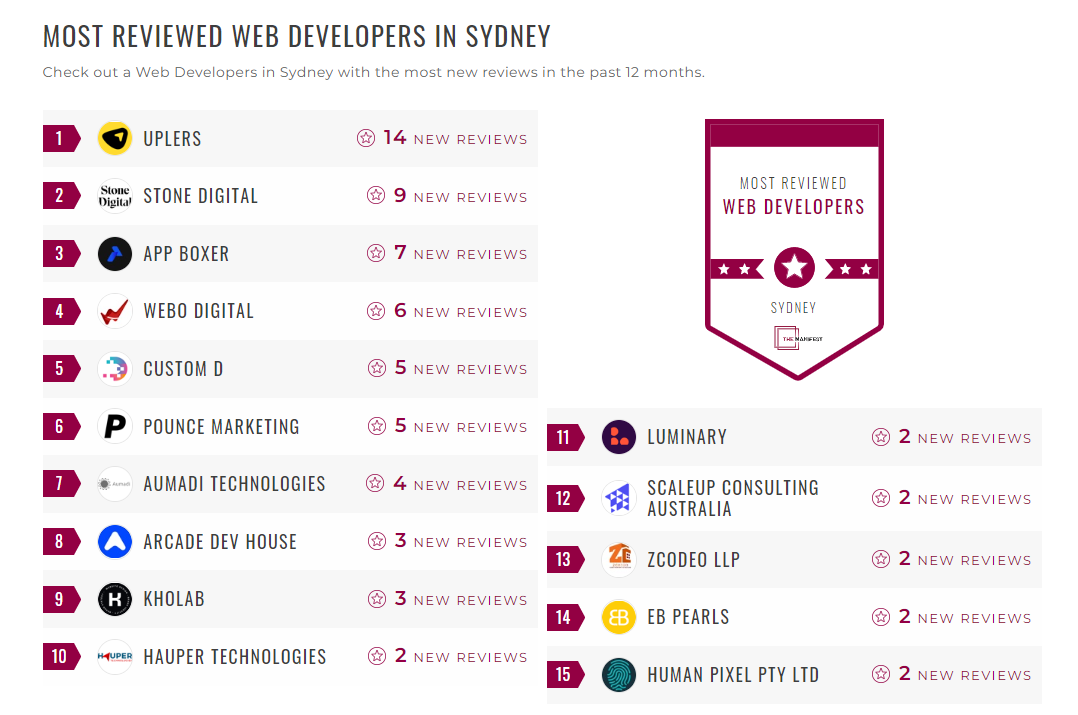The image size is (1078, 715).
Task: Click the Aumadi Technologies row
Action: [x=232, y=483]
